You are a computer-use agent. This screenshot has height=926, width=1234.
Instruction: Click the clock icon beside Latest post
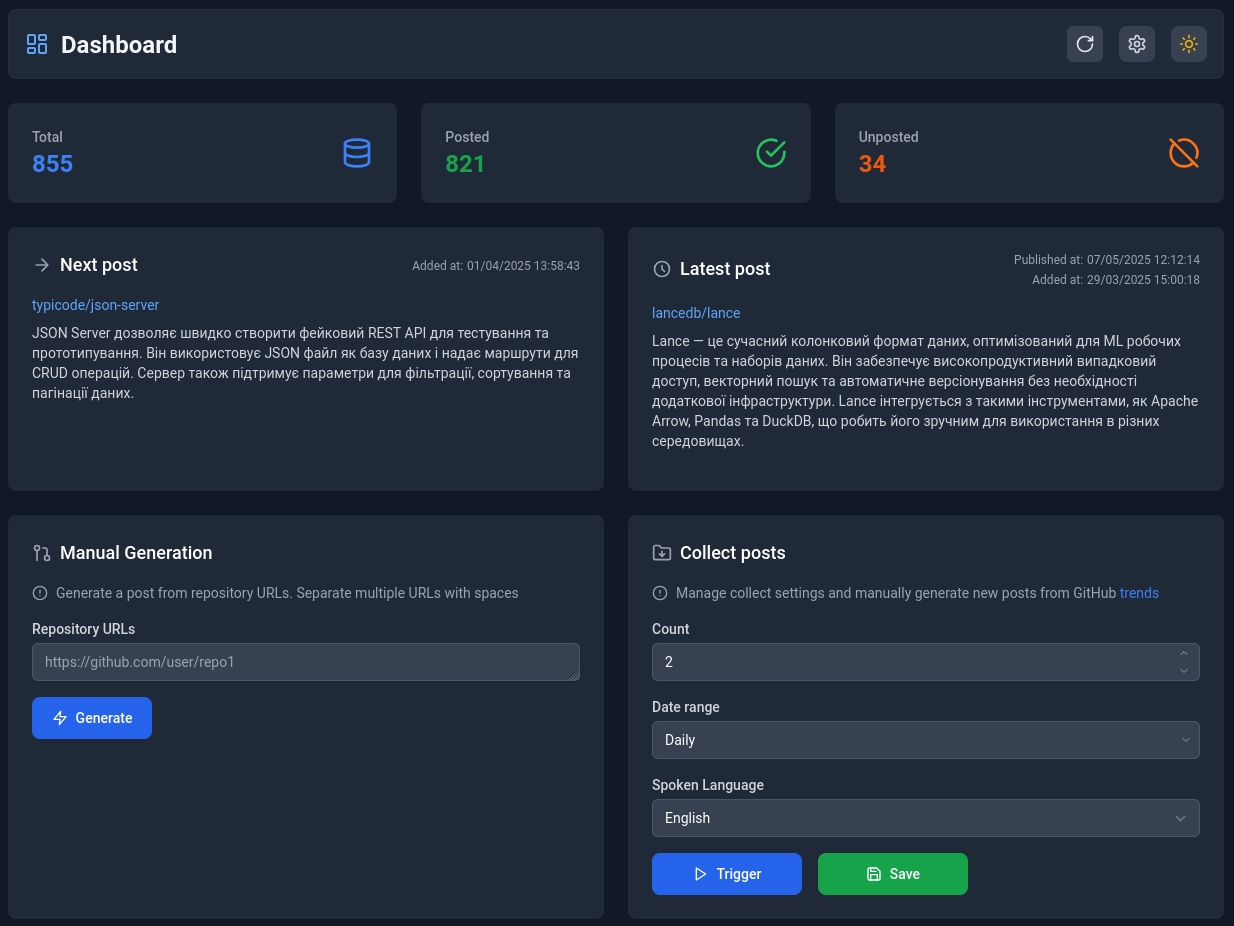pos(662,269)
